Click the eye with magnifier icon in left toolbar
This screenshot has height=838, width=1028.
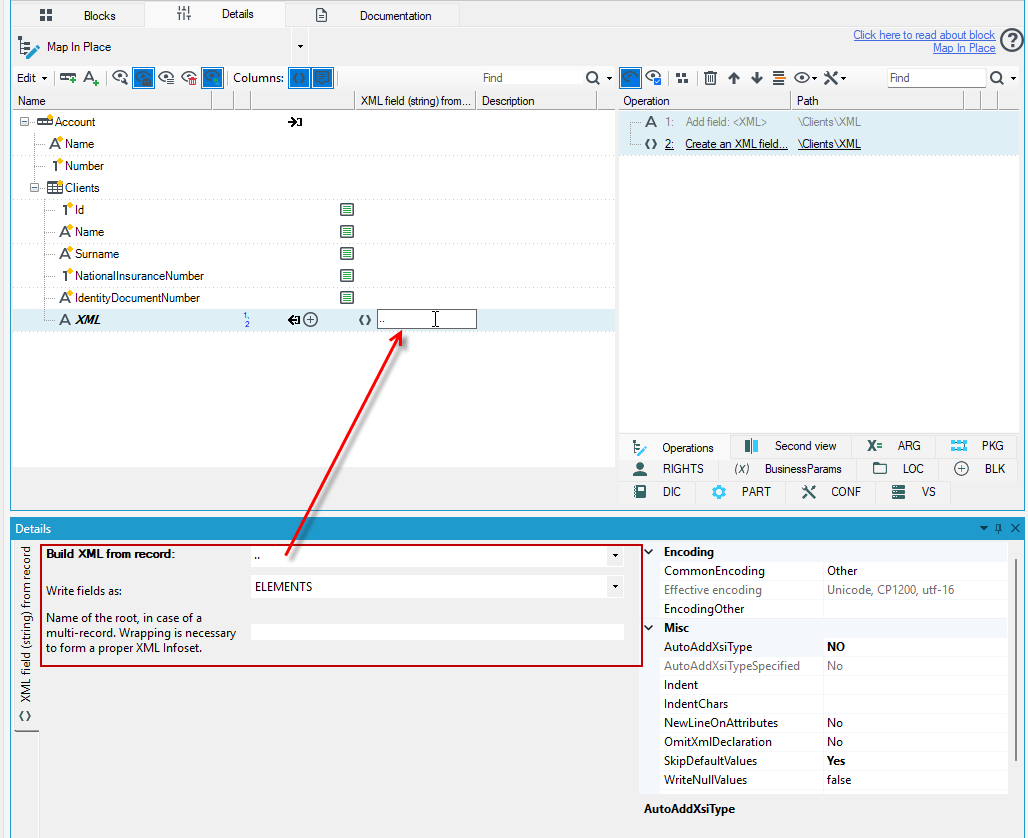click(120, 78)
